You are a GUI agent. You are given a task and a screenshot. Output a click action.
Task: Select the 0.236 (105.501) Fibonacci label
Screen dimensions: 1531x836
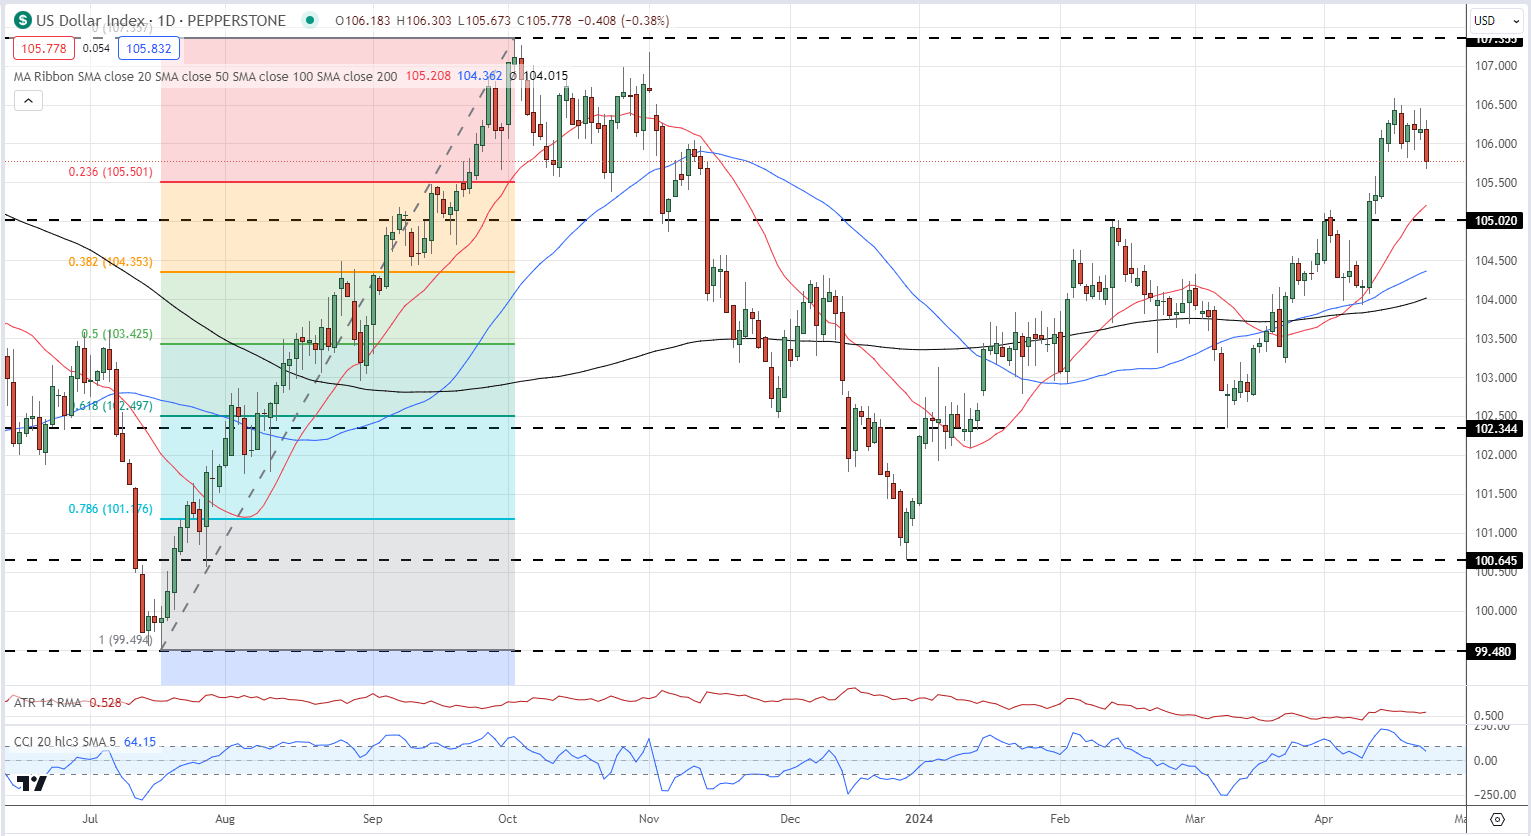[110, 172]
